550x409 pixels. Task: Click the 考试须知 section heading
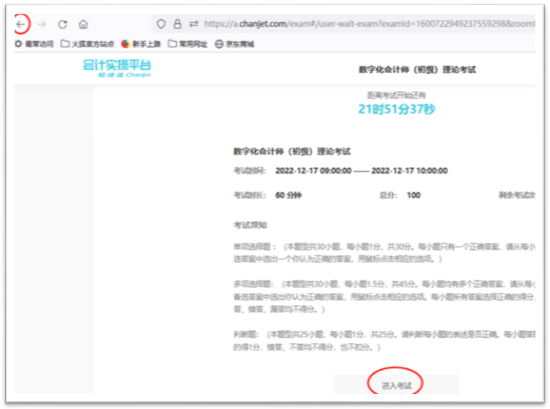(250, 225)
